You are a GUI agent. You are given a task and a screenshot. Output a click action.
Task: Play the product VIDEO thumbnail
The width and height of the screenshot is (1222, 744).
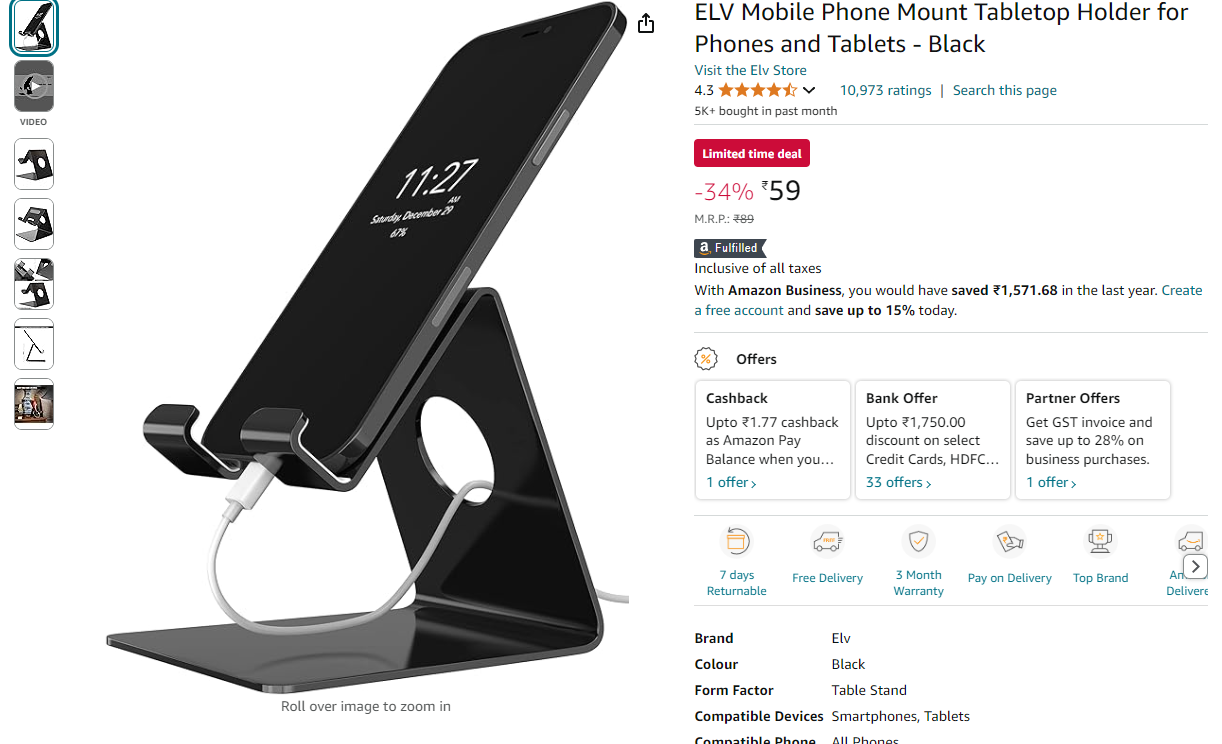[34, 87]
